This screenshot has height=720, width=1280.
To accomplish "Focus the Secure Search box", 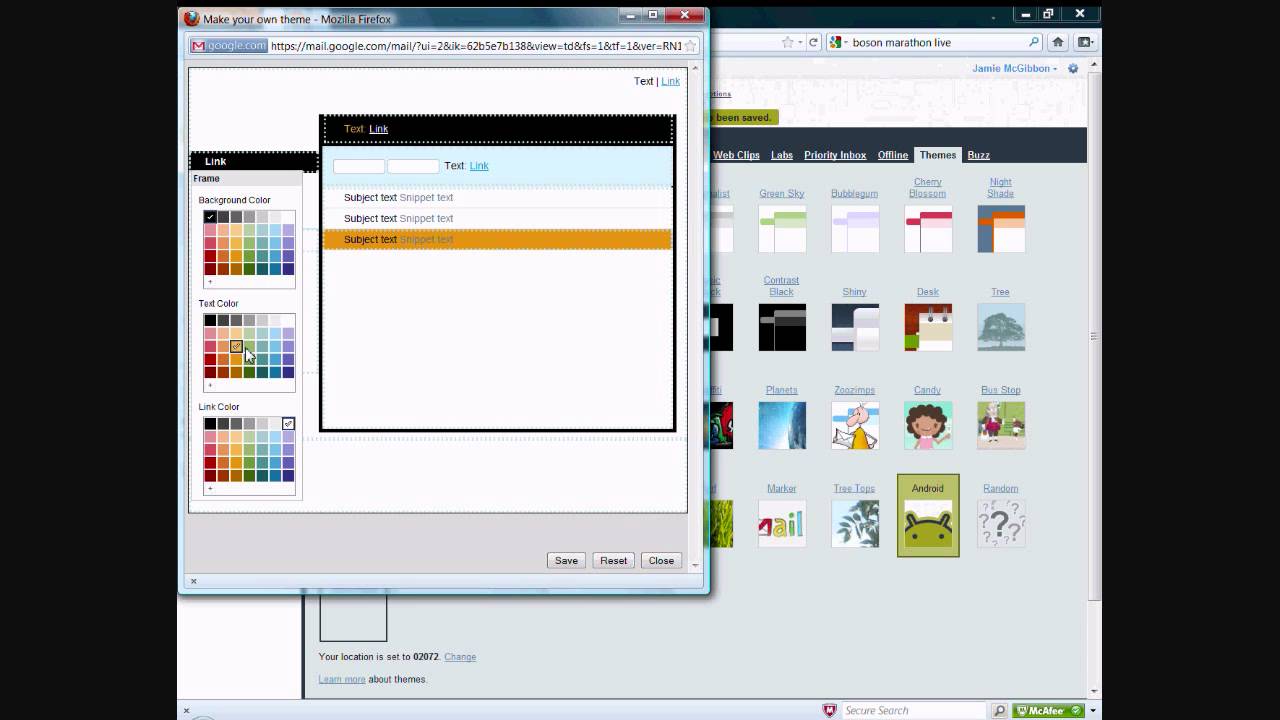I will tap(914, 710).
